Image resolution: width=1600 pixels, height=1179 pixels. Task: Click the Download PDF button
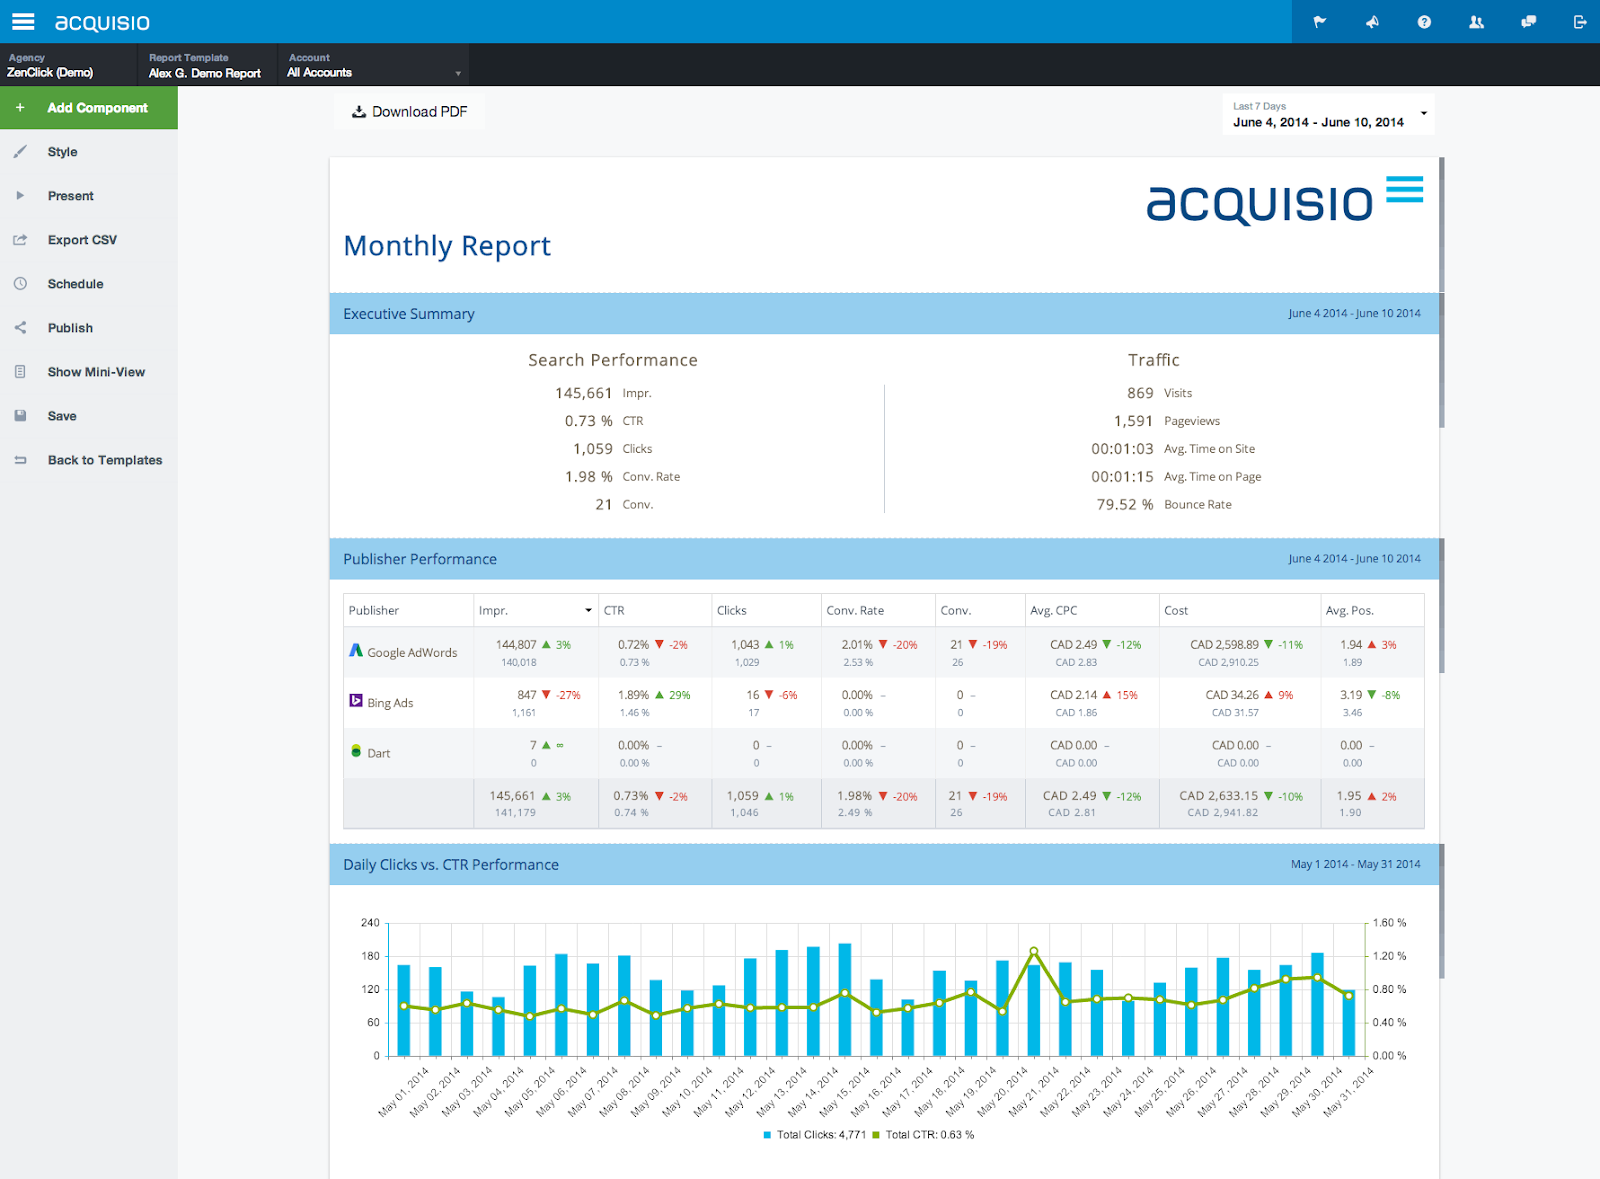410,112
